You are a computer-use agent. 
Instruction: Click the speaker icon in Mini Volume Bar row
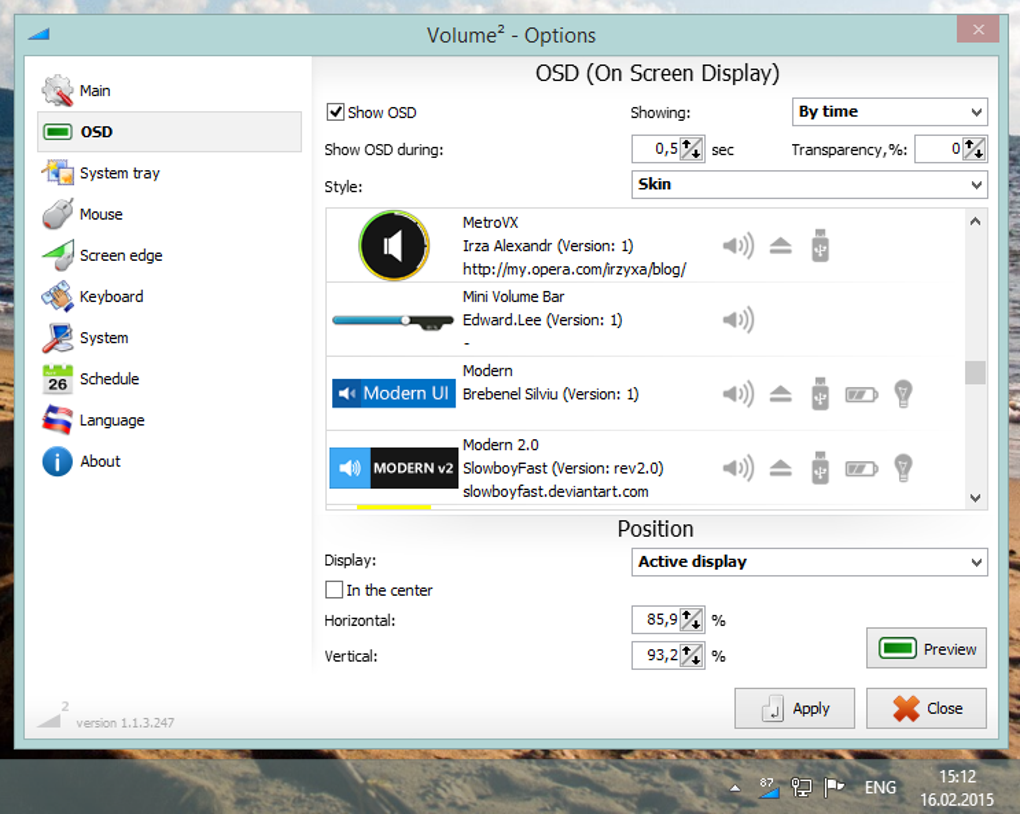(738, 320)
